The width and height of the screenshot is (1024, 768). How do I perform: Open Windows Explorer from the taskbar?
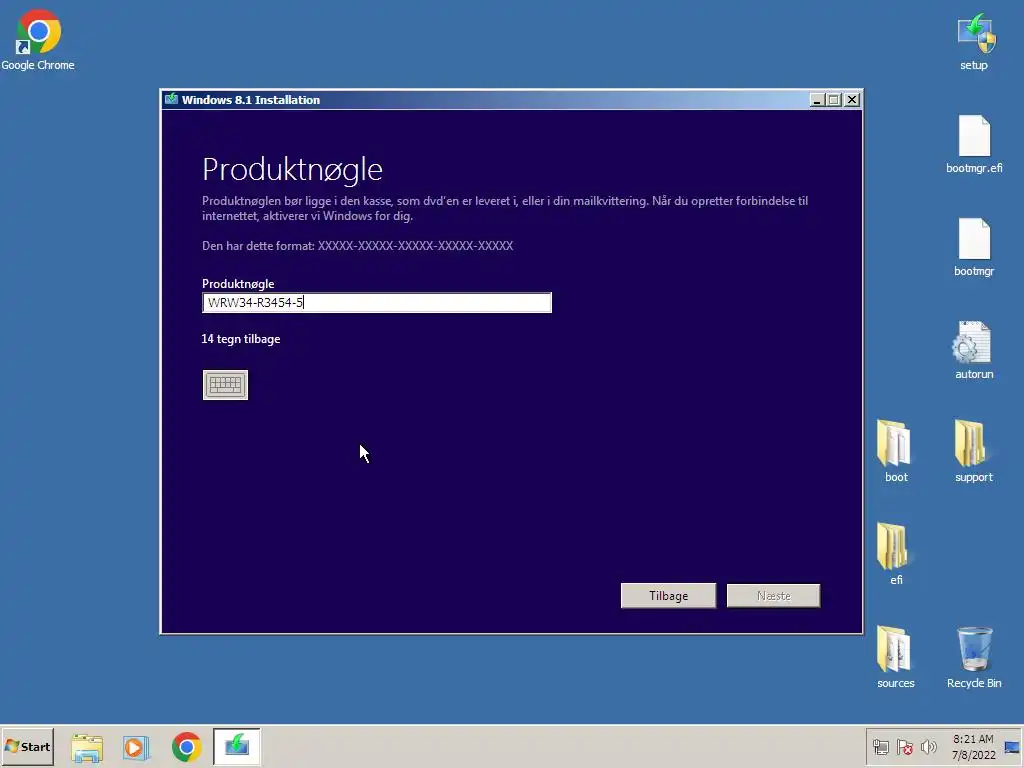point(87,747)
